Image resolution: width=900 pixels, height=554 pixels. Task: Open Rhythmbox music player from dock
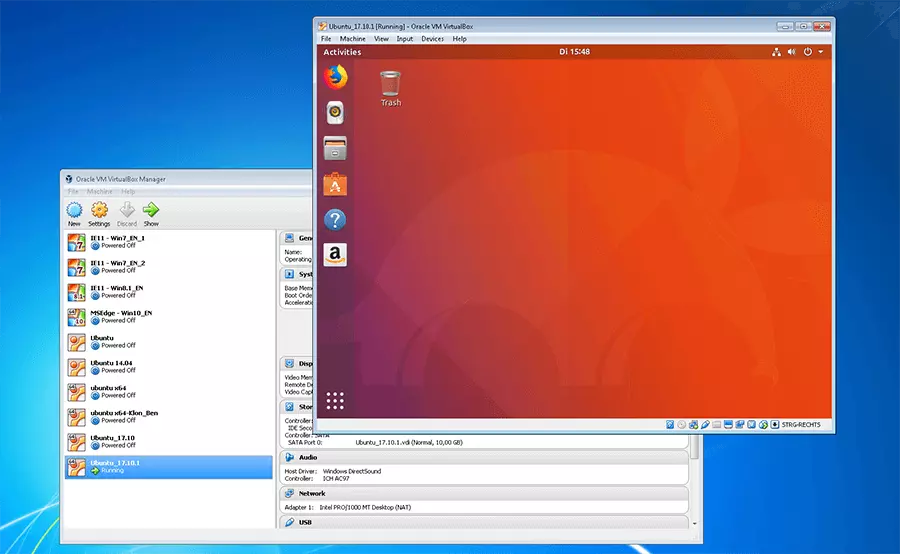click(x=336, y=111)
